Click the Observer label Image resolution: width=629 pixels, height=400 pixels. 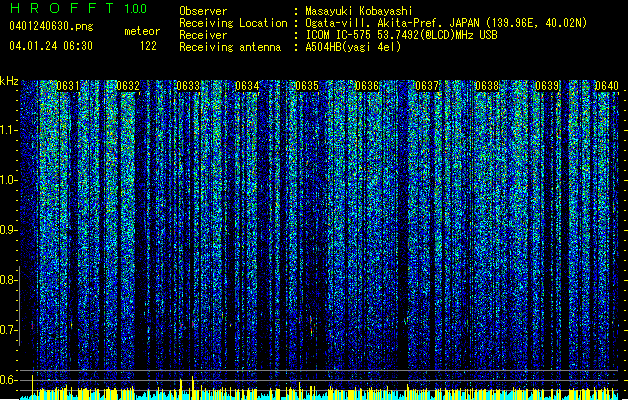203,11
